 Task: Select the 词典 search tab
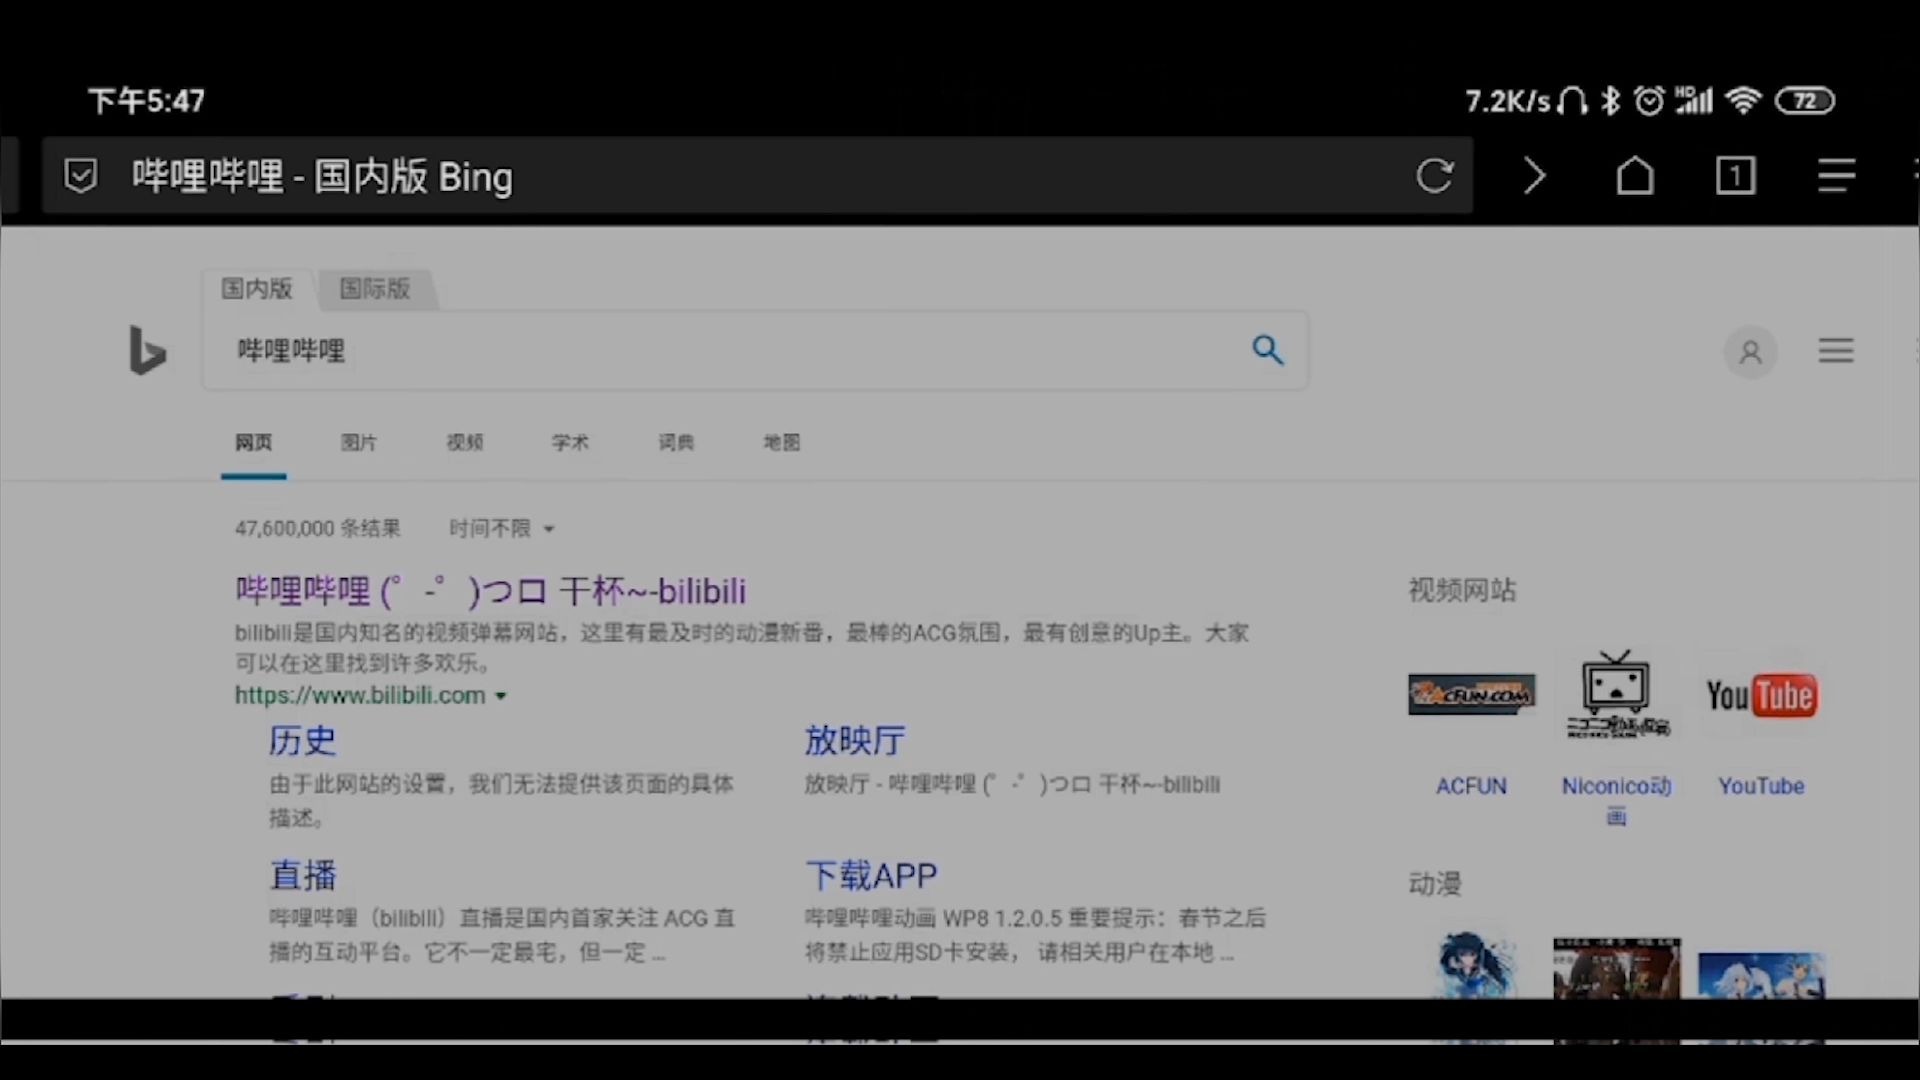tap(676, 442)
